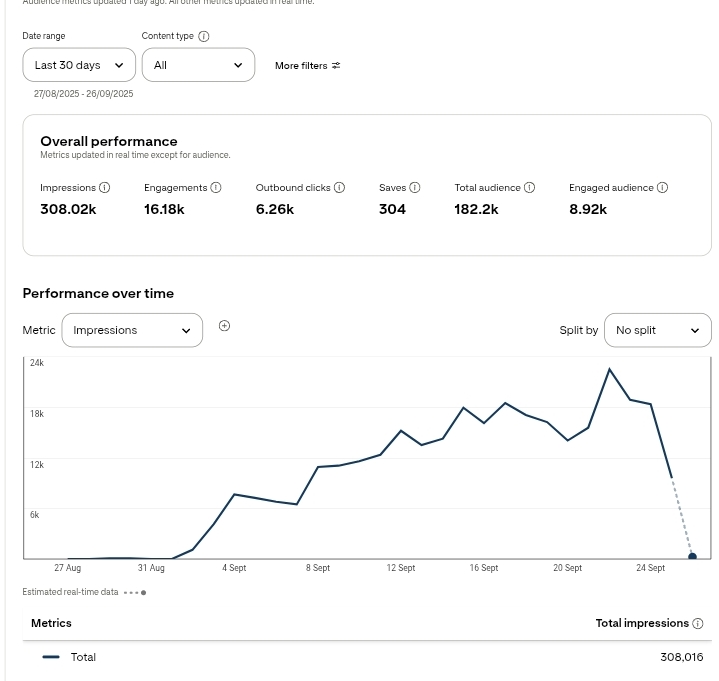Image resolution: width=719 pixels, height=681 pixels.
Task: Click the 6.26k outbound clicks value
Action: click(275, 209)
